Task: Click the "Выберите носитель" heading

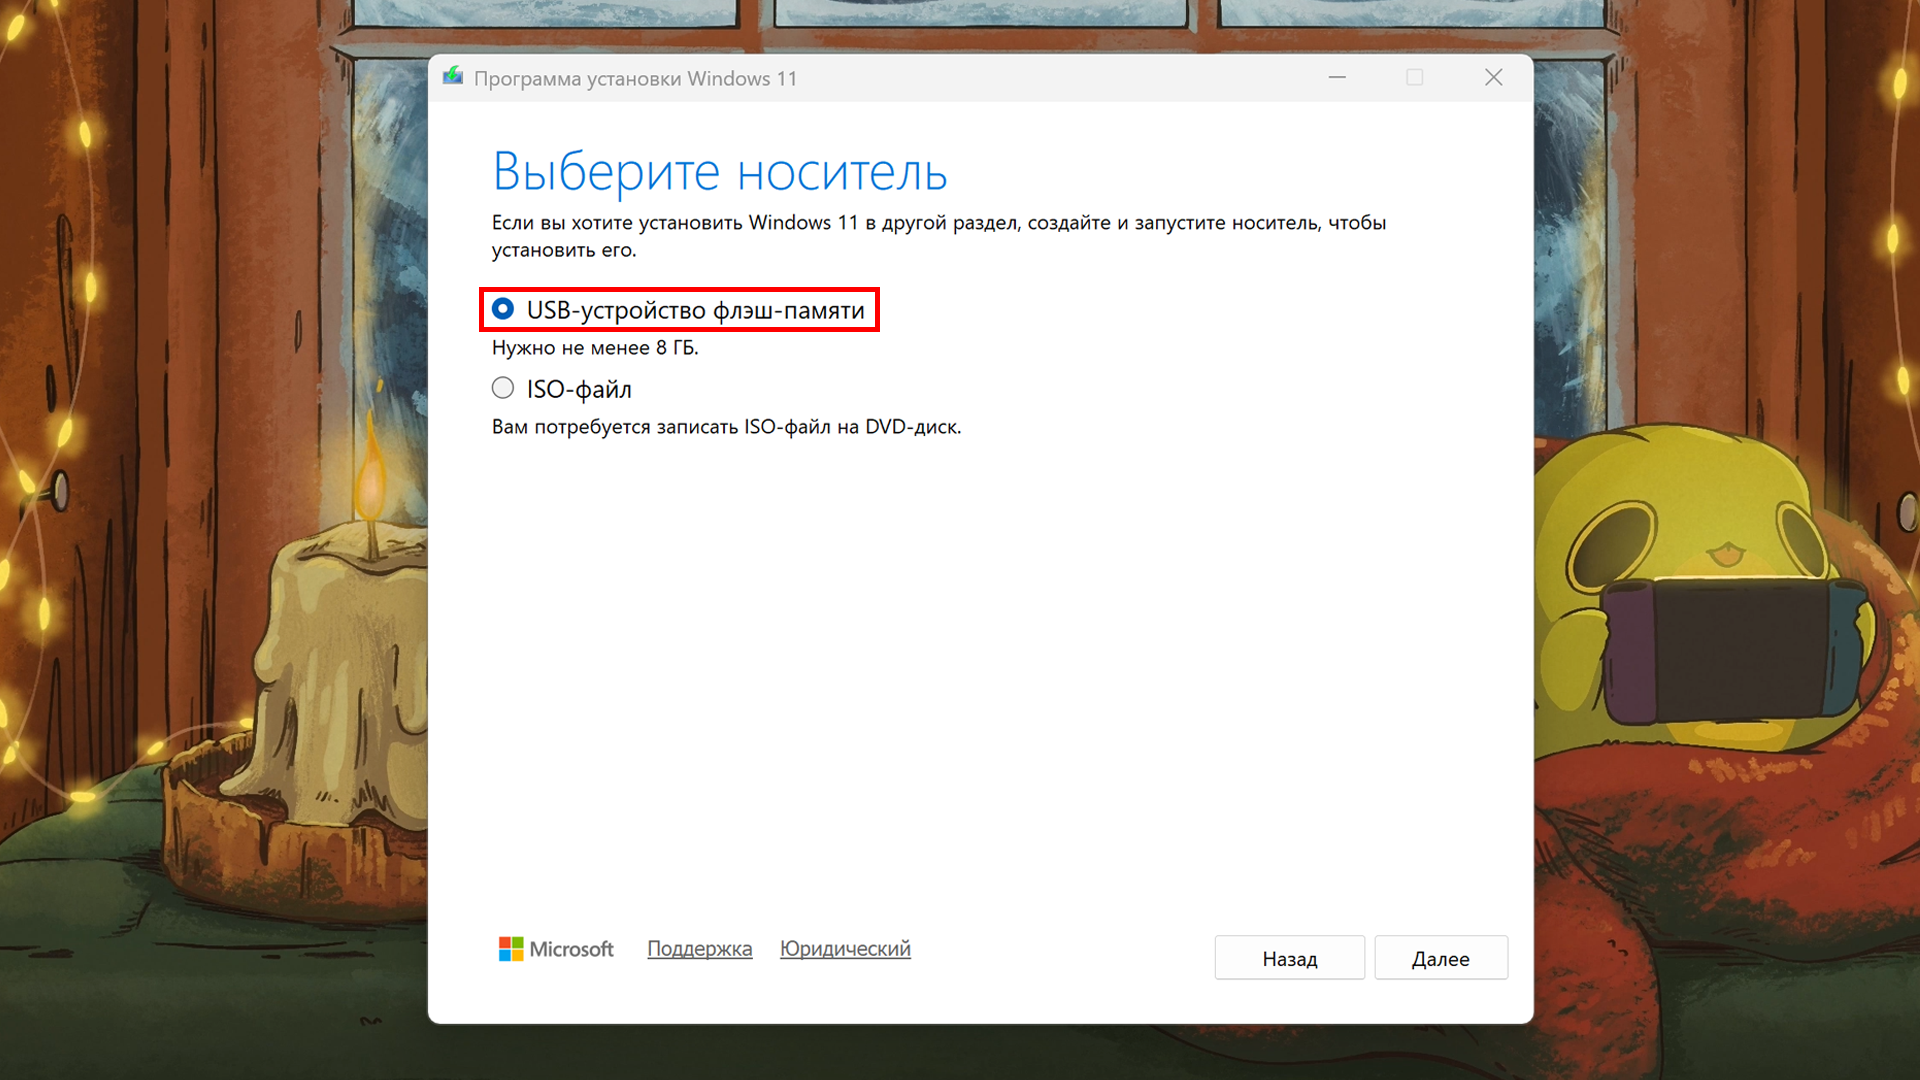Action: pyautogui.click(x=719, y=172)
